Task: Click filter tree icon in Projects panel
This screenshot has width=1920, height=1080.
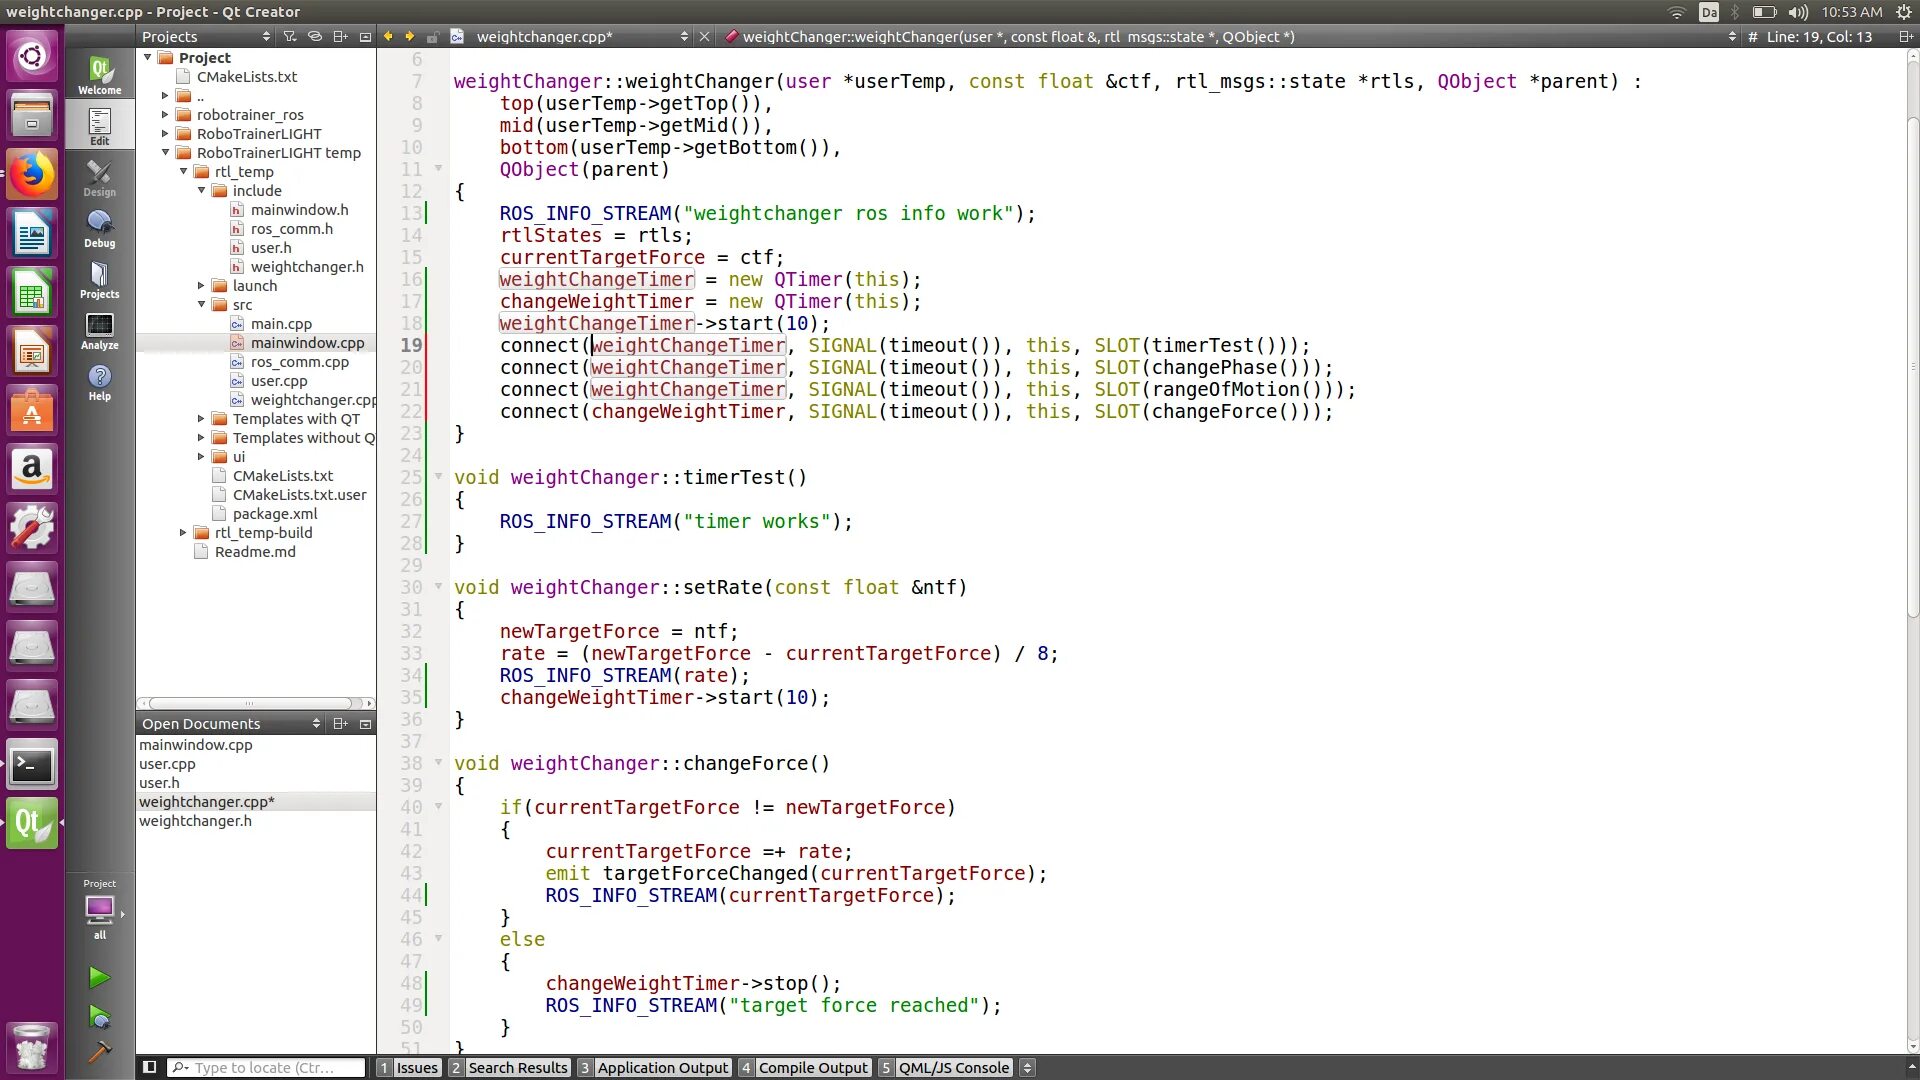Action: click(x=290, y=37)
